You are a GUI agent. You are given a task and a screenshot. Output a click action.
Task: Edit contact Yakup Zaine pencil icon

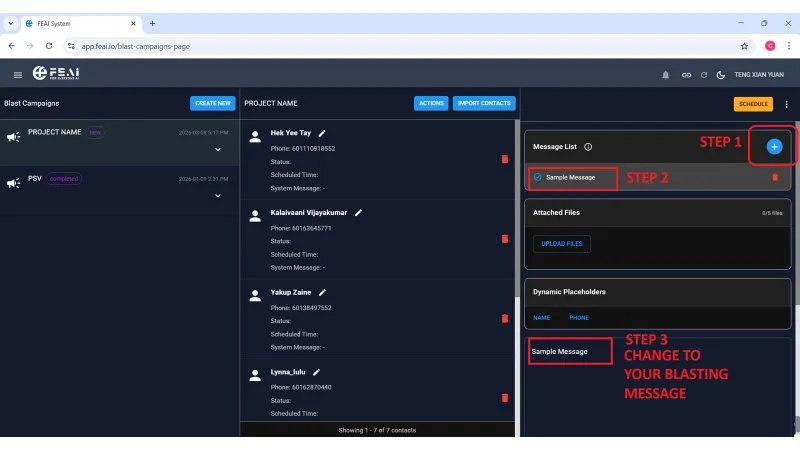pyautogui.click(x=322, y=292)
